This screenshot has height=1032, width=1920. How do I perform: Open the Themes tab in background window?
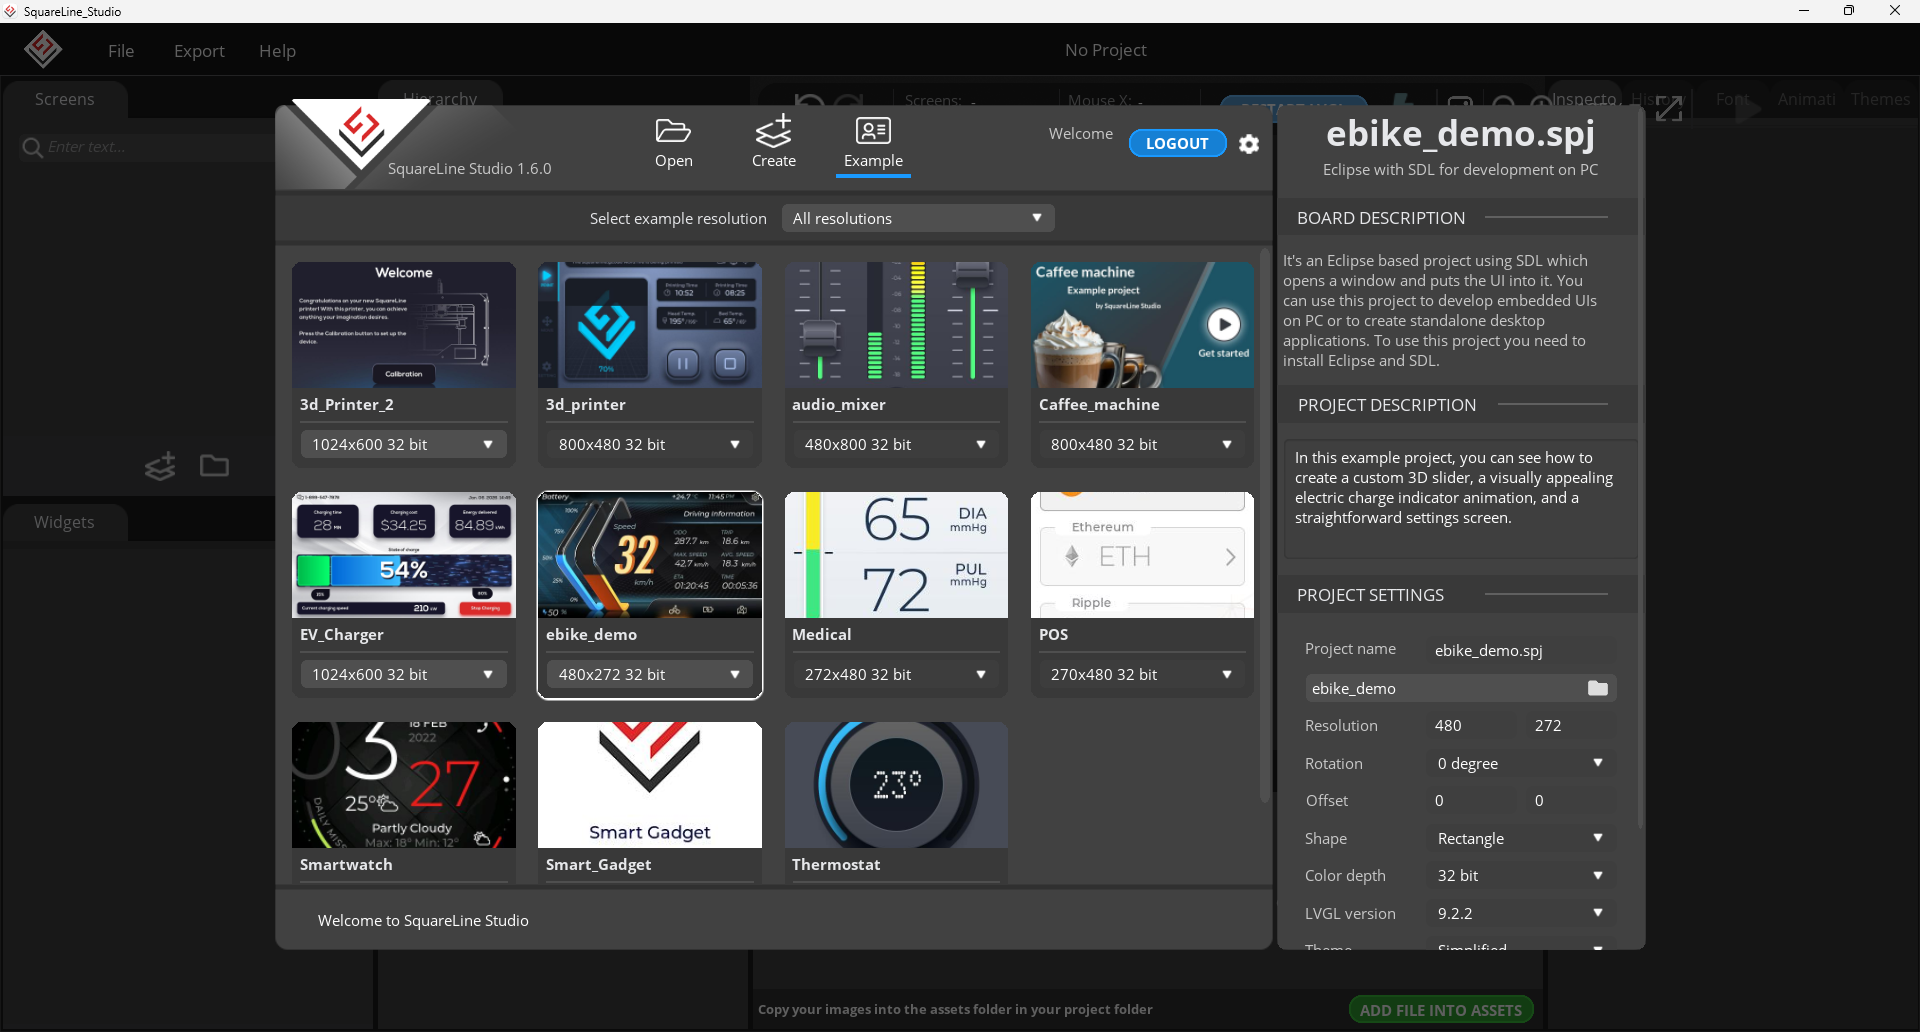(x=1880, y=99)
